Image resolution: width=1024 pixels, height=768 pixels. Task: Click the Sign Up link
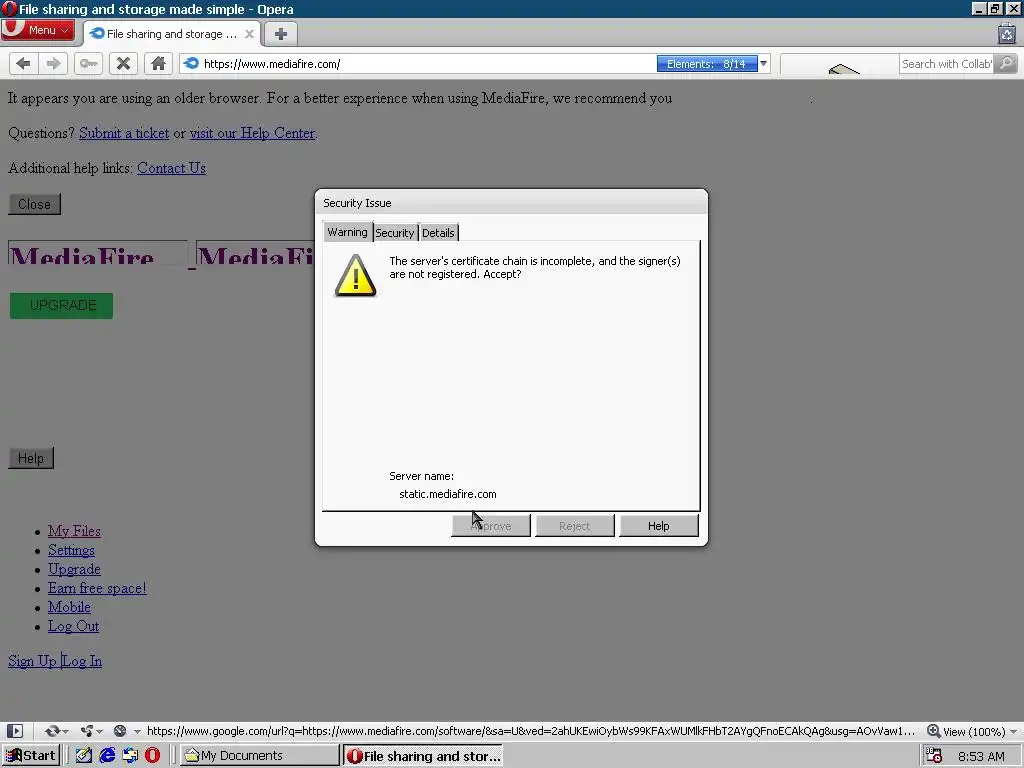pos(32,662)
